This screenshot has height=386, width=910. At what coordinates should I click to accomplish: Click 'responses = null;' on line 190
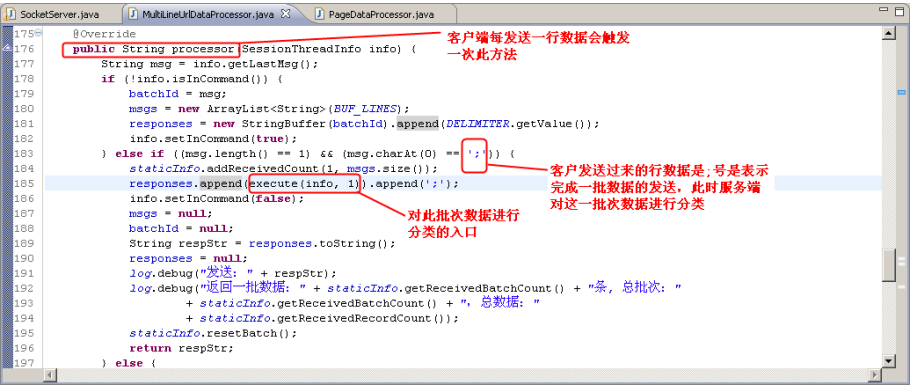(189, 258)
